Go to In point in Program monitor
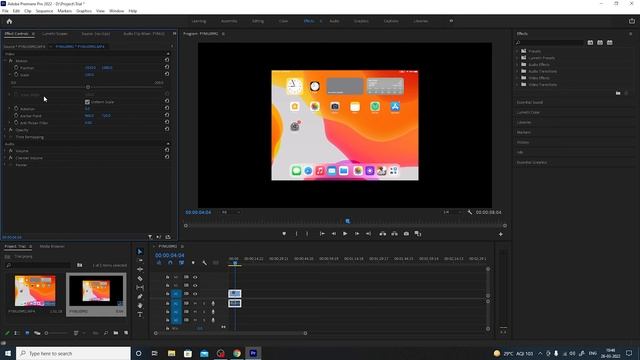This screenshot has width=640, height=360. coord(322,234)
